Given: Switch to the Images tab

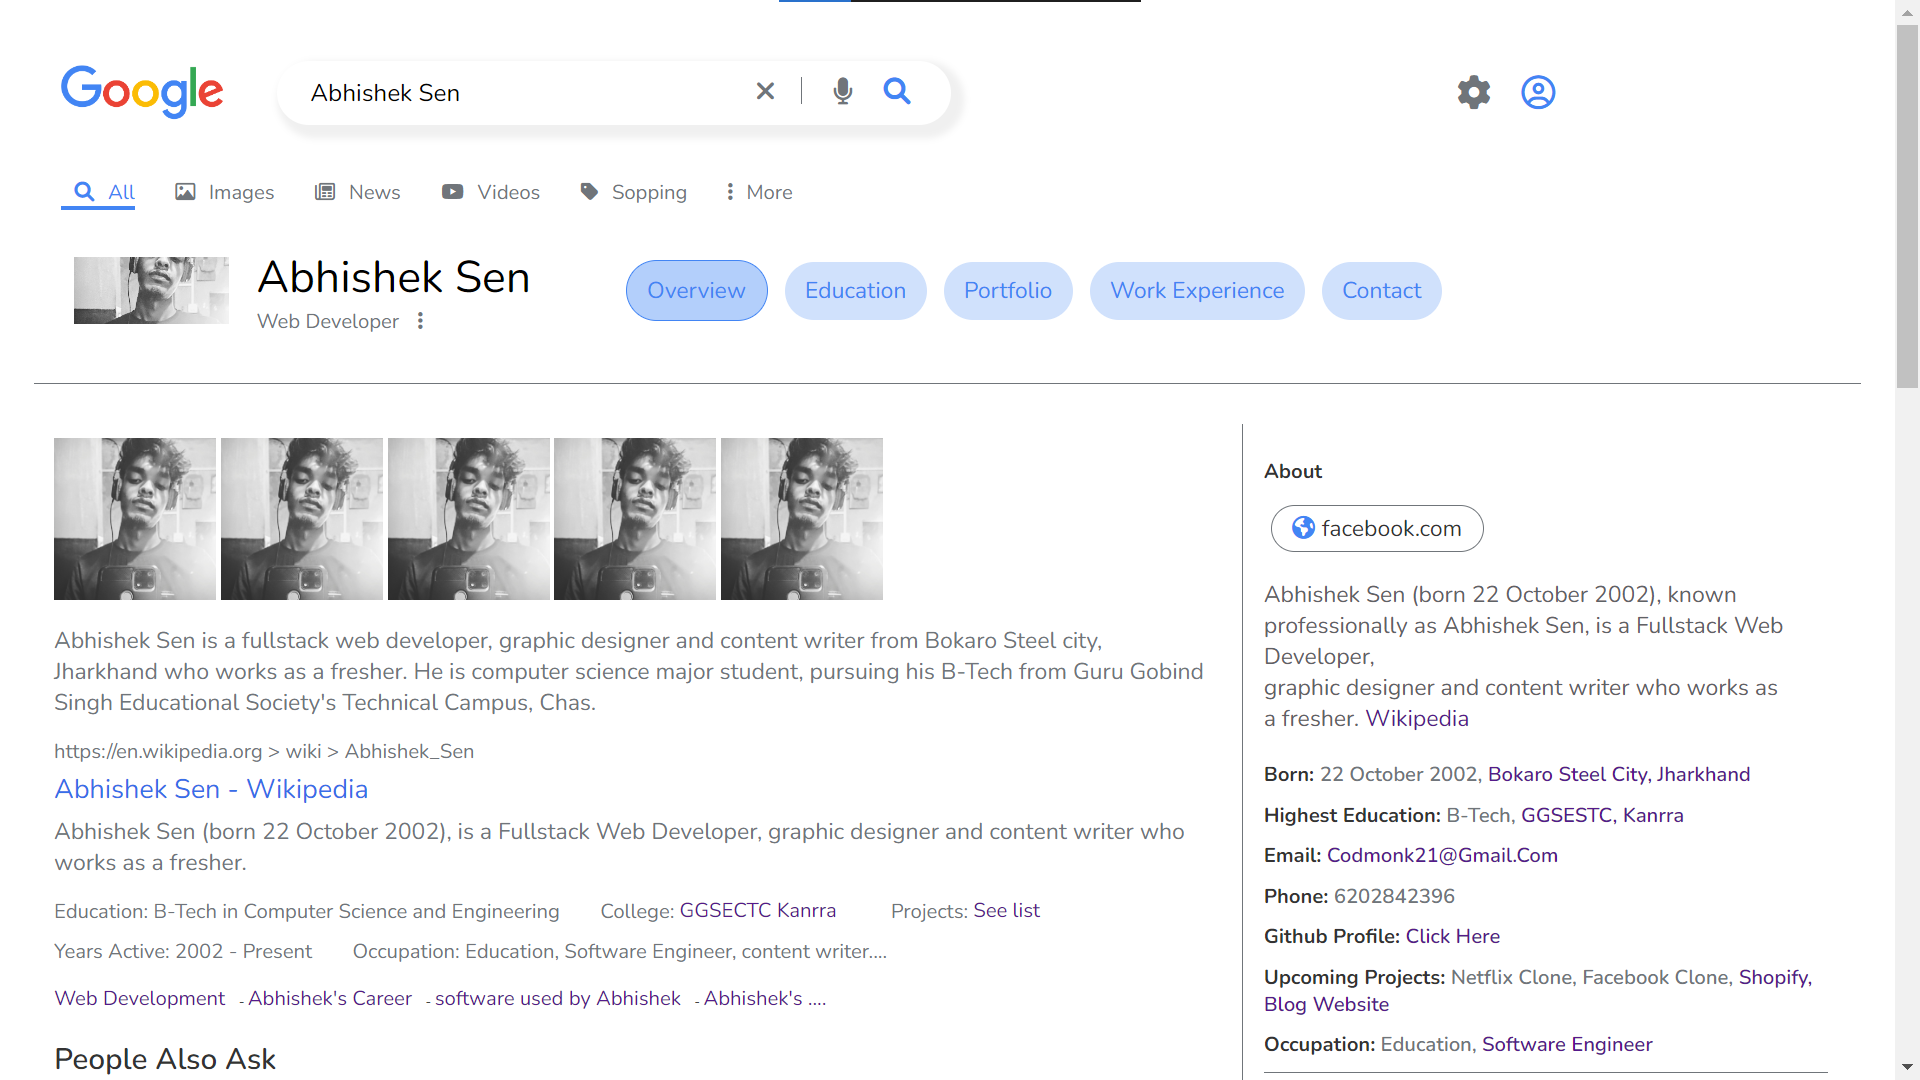Looking at the screenshot, I should coord(225,192).
